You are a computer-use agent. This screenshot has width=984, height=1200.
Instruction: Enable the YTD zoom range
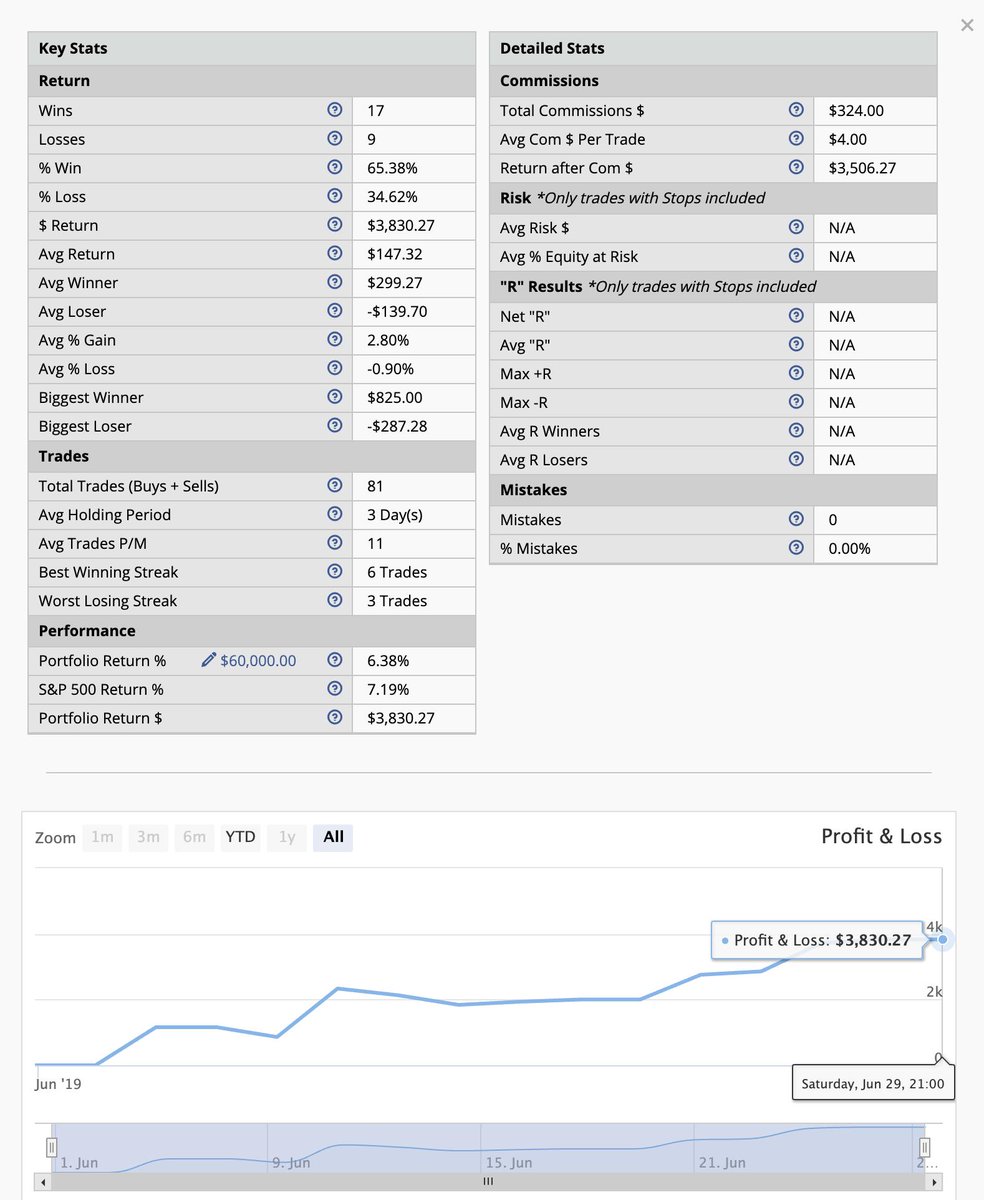(240, 837)
